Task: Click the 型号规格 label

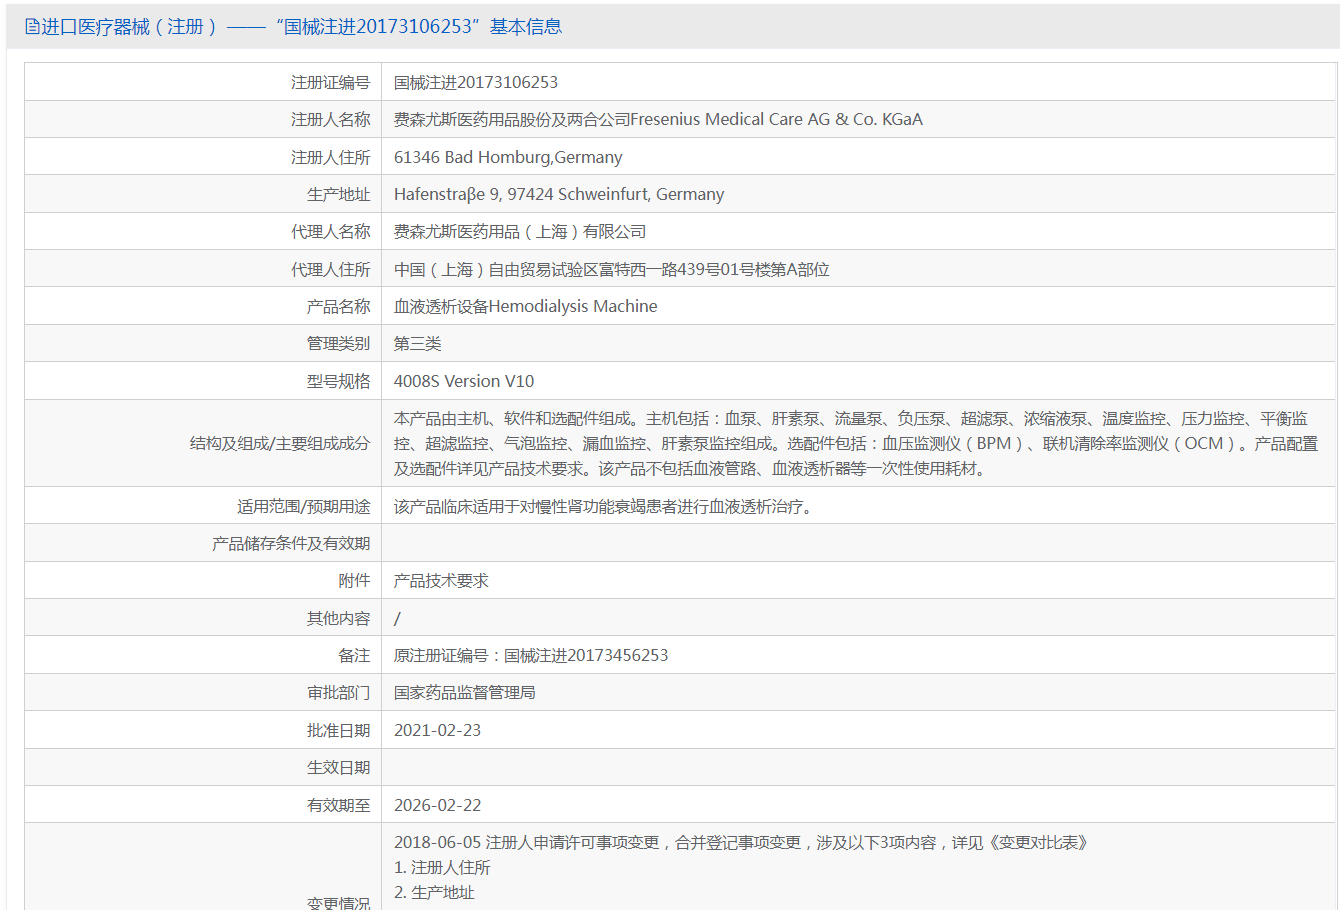Action: click(x=338, y=381)
